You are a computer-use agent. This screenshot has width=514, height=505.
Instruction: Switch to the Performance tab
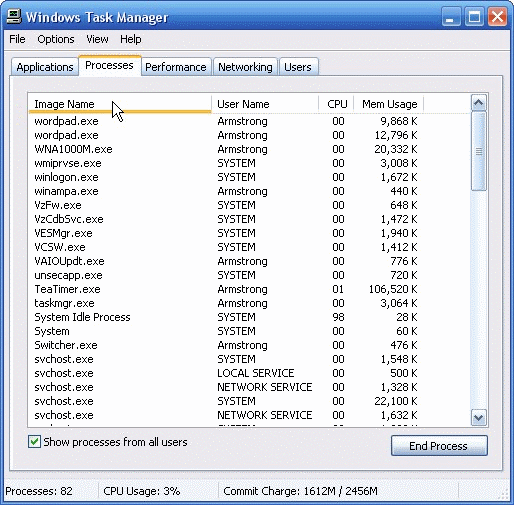(176, 67)
